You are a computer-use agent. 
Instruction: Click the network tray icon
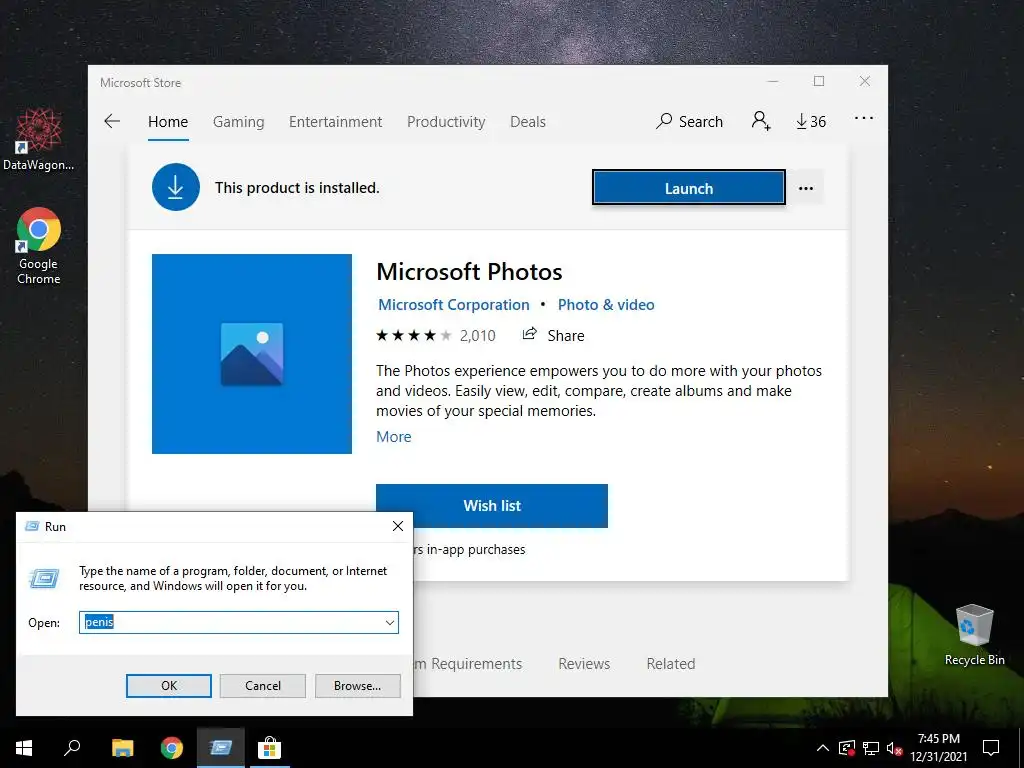pyautogui.click(x=871, y=748)
